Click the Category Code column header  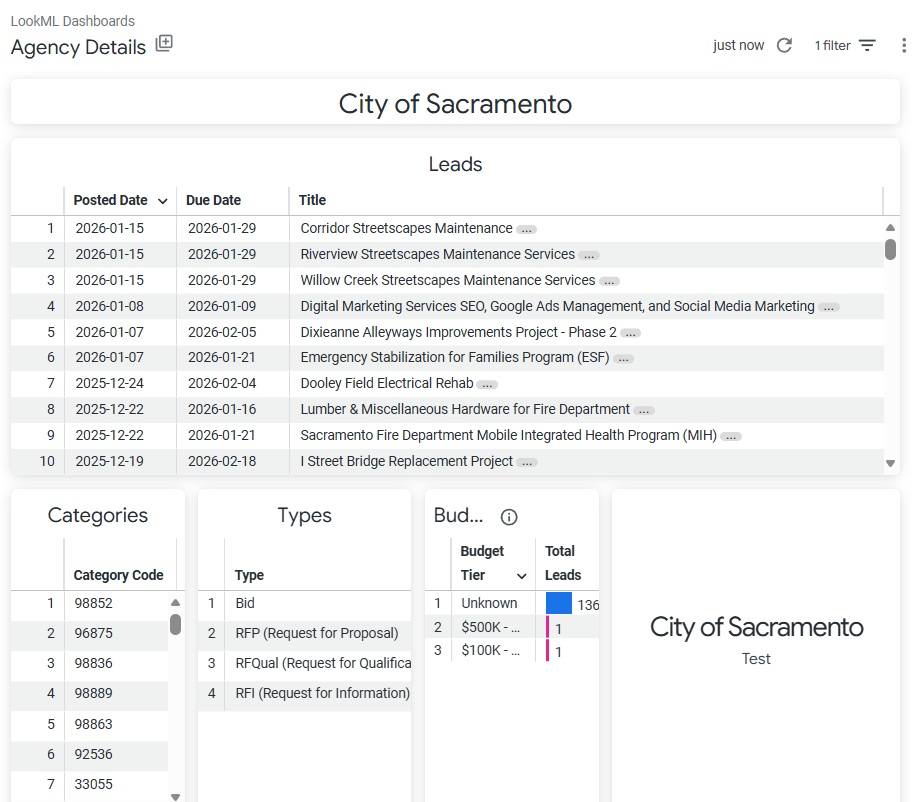pos(118,575)
